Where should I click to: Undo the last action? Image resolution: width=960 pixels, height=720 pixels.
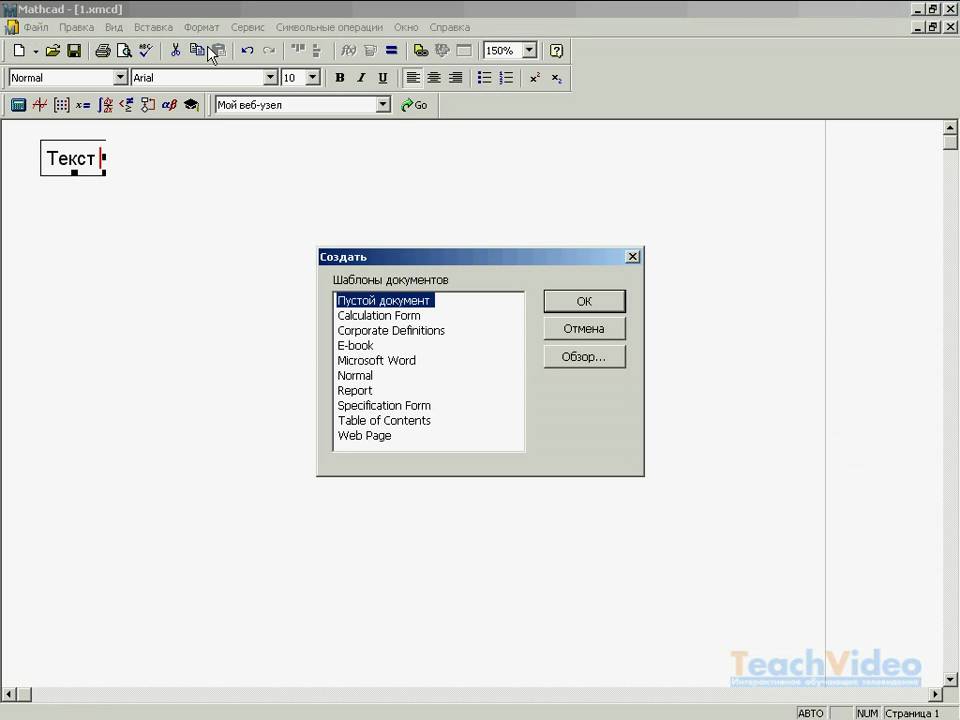pyautogui.click(x=247, y=51)
